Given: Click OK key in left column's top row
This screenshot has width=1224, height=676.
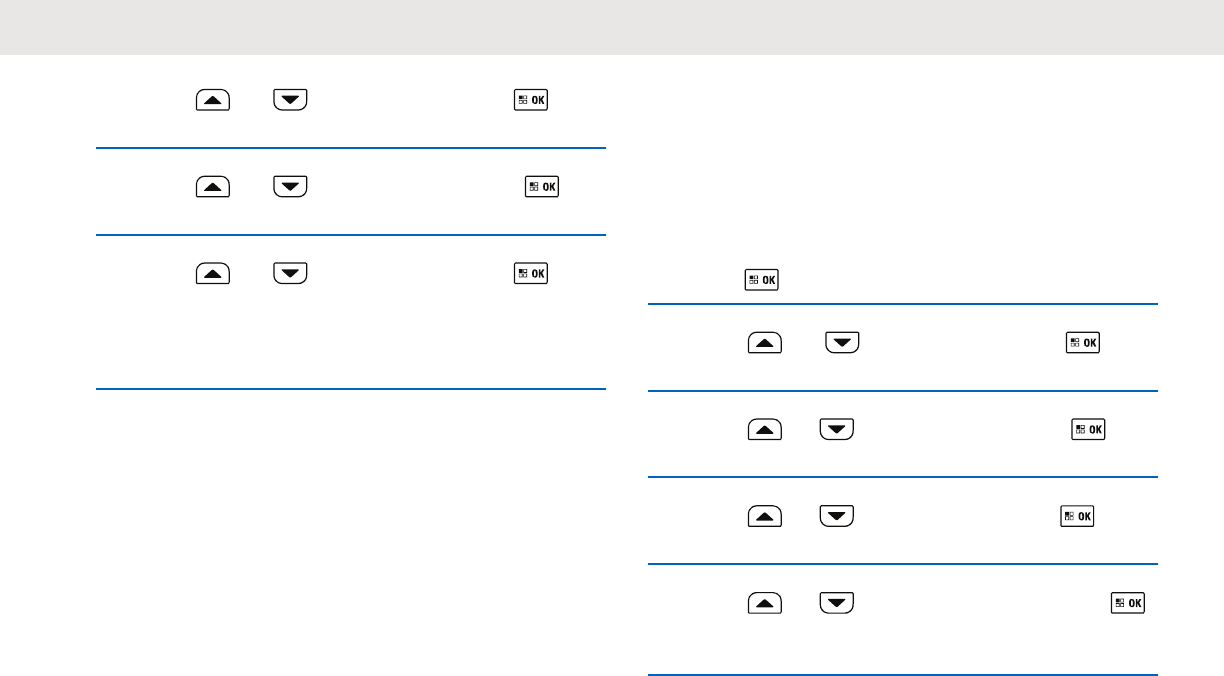Looking at the screenshot, I should pyautogui.click(x=531, y=100).
